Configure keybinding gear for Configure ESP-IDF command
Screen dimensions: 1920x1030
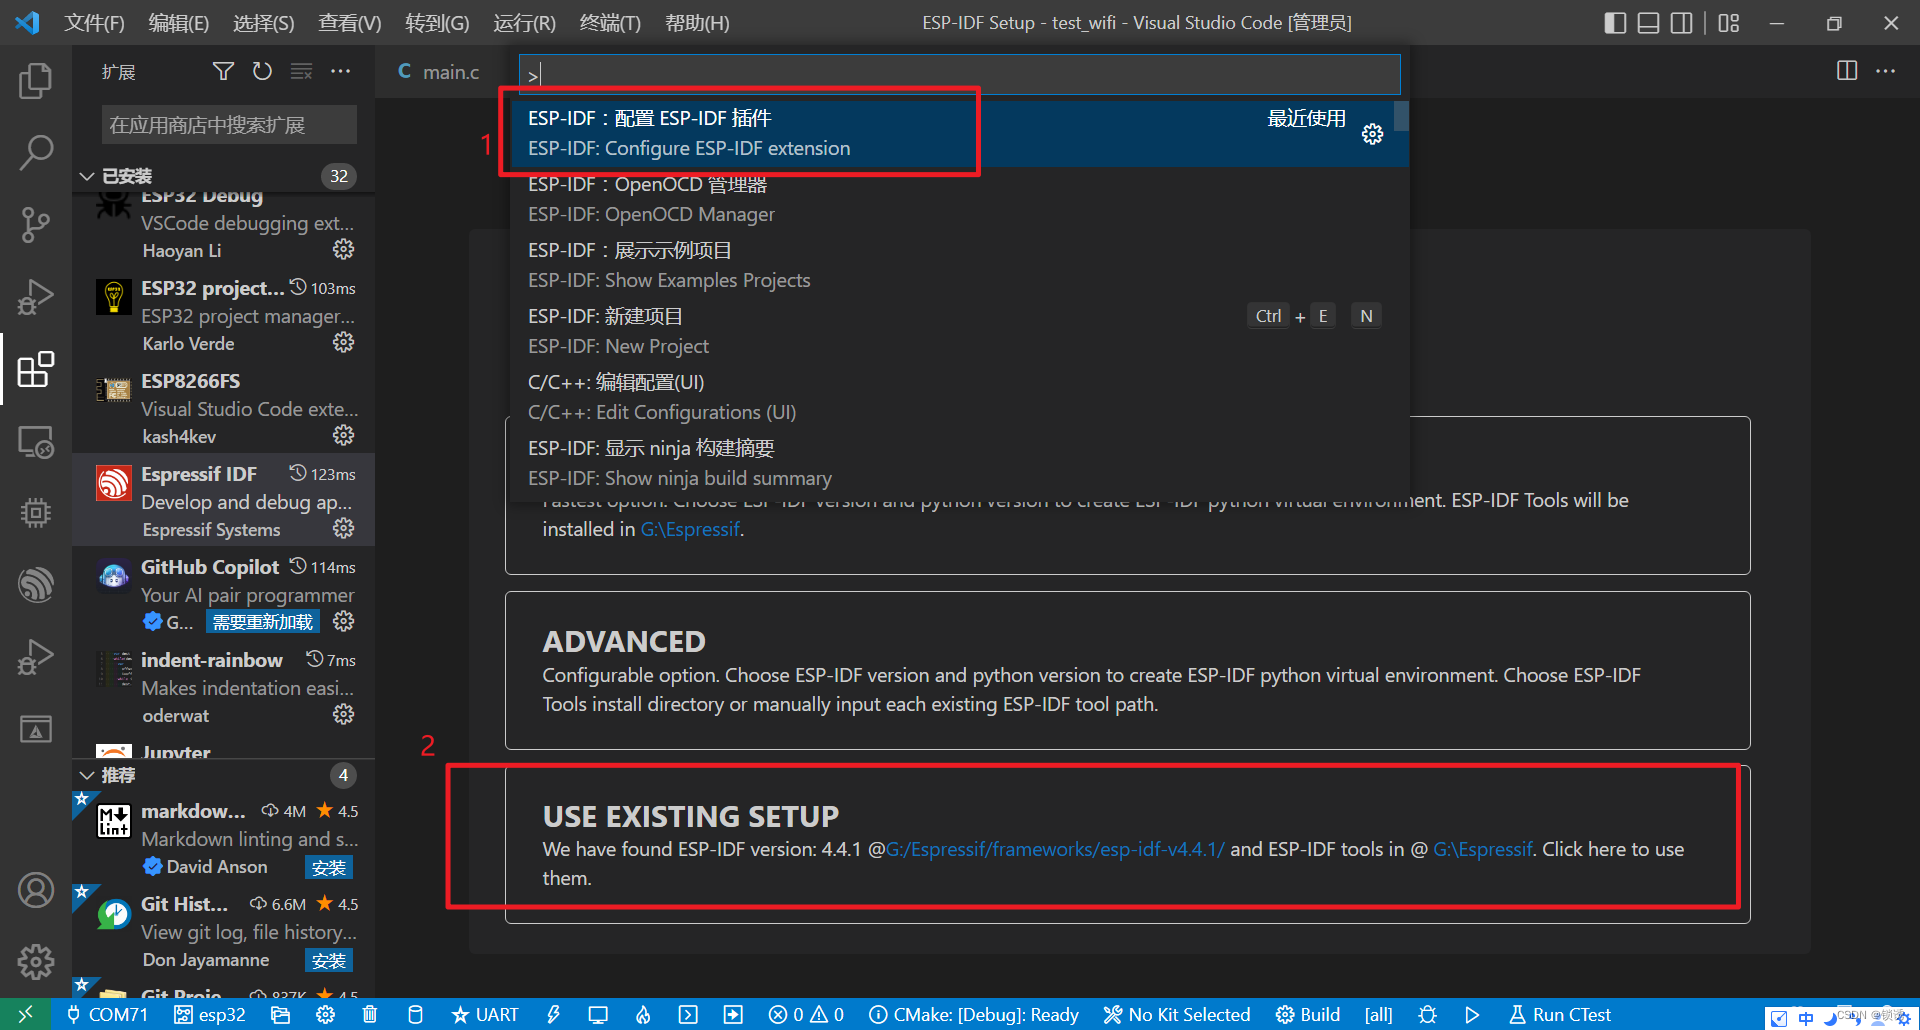(1372, 134)
